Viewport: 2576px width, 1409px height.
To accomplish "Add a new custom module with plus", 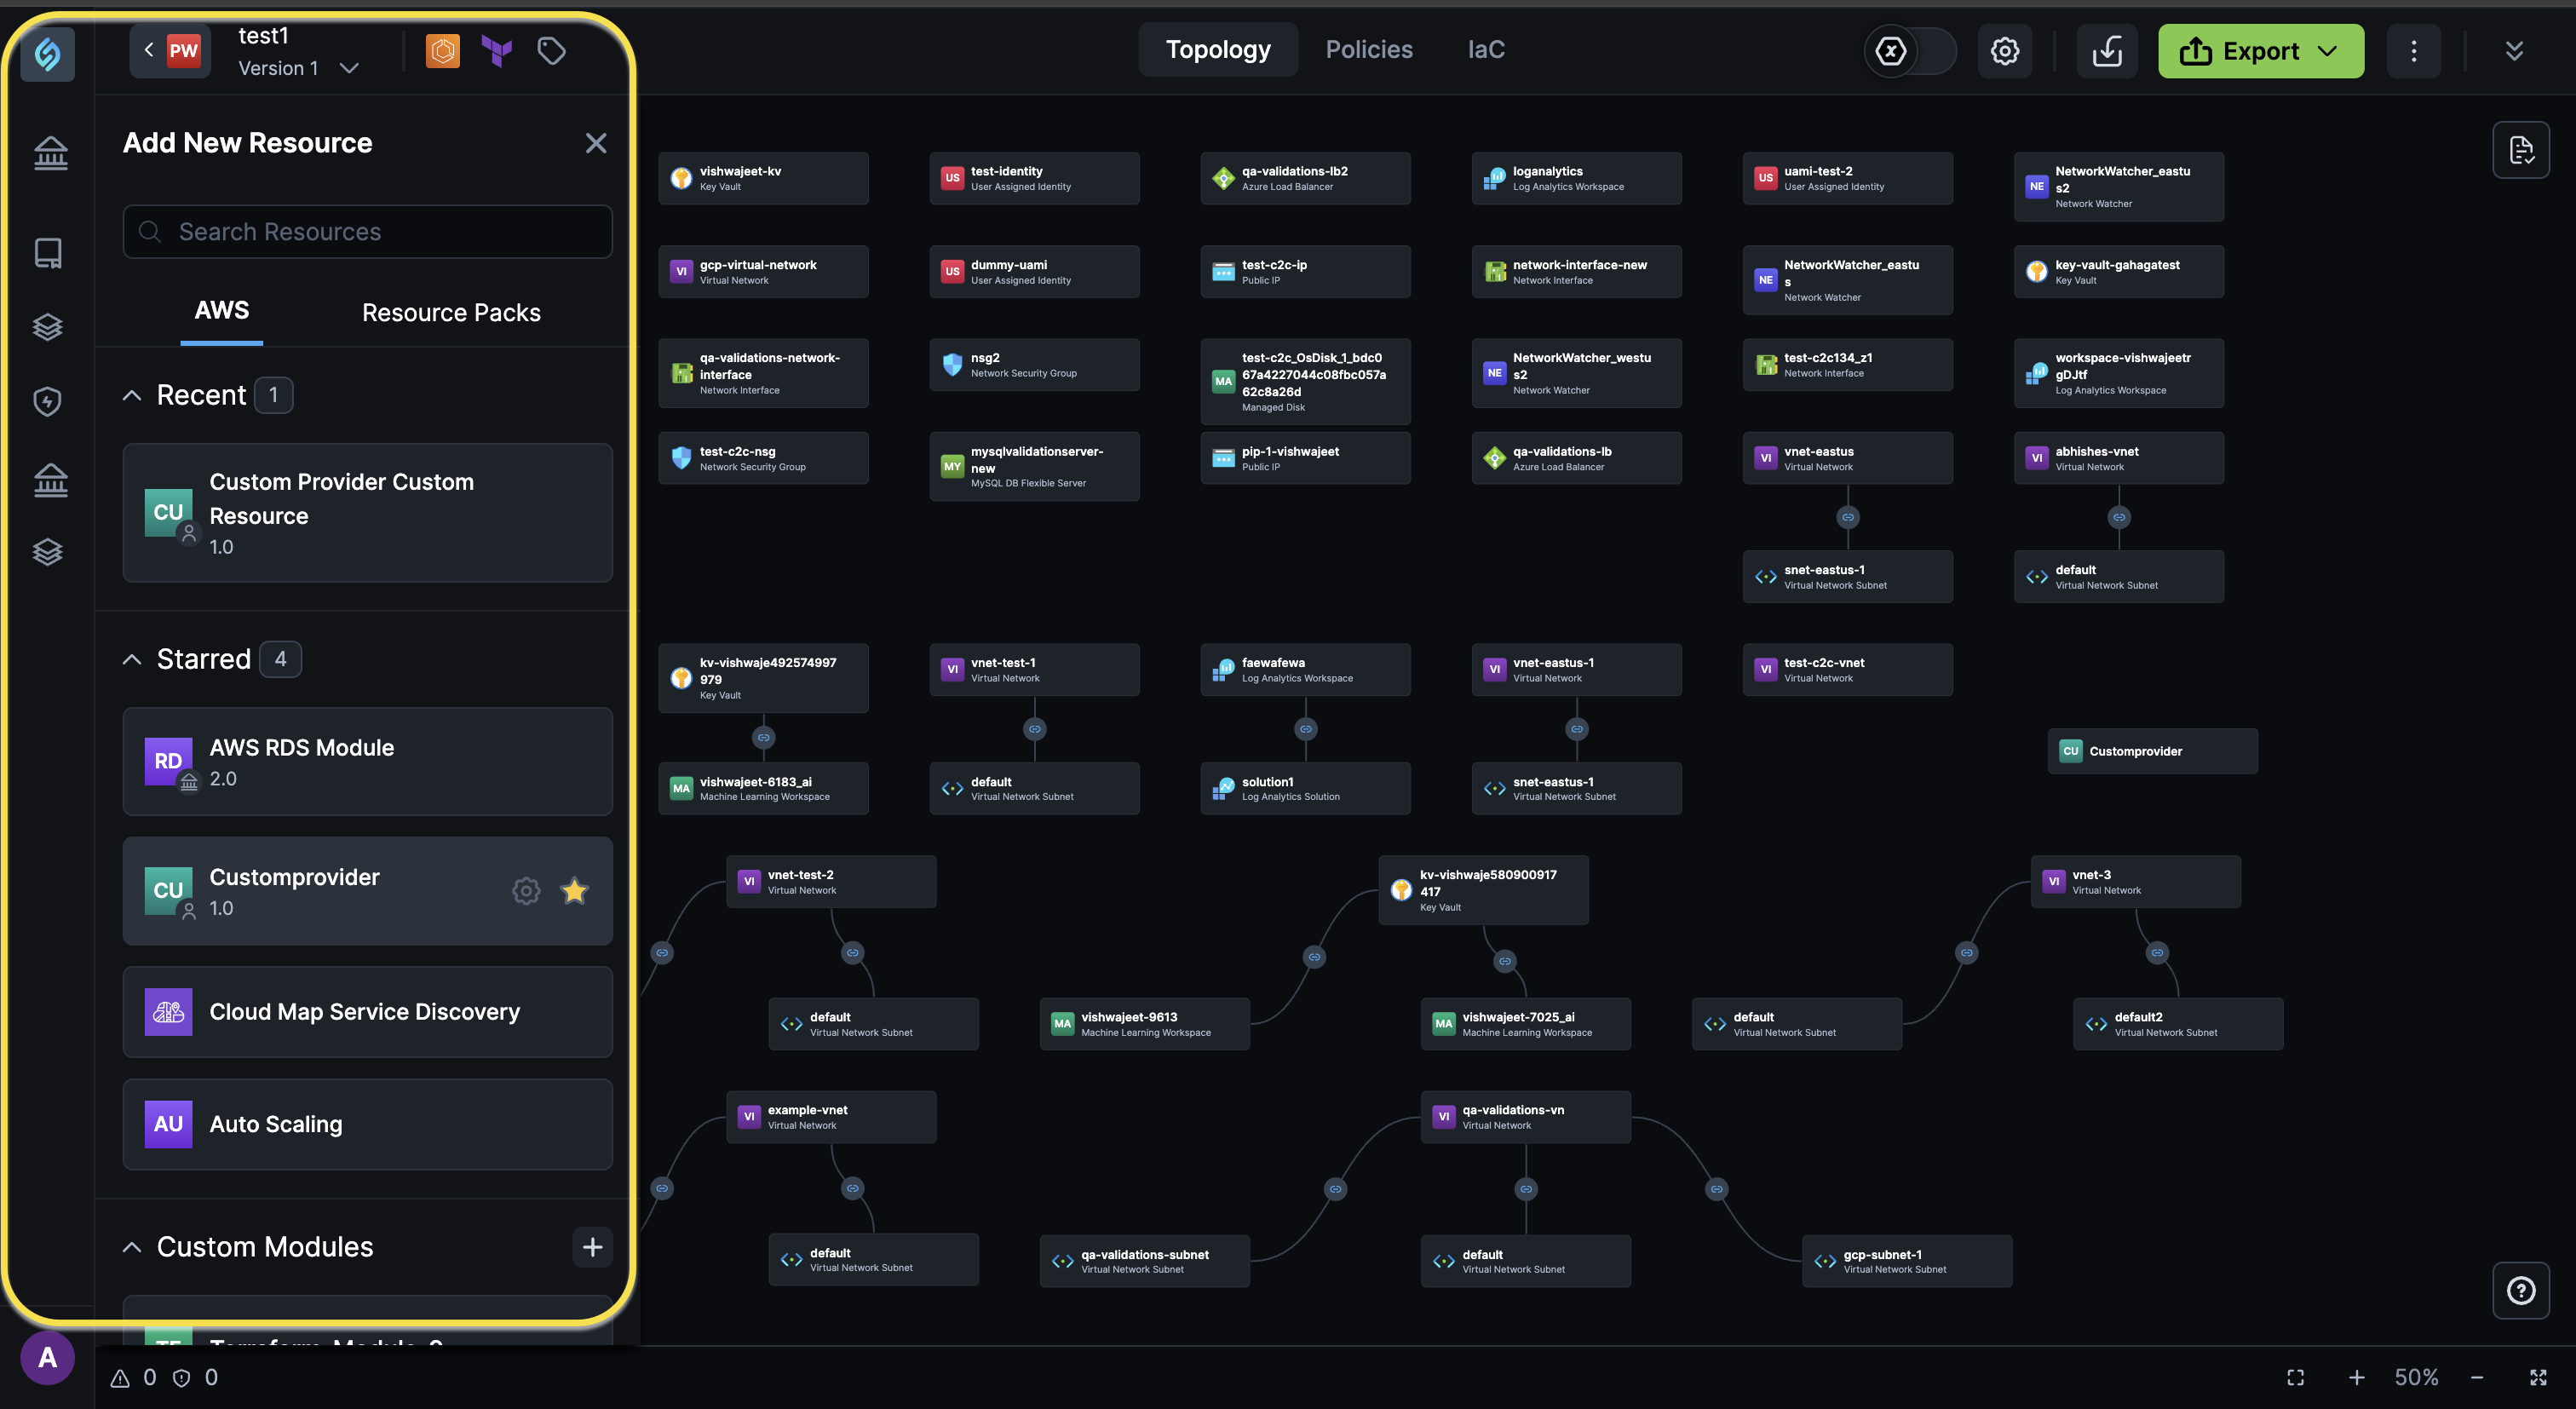I will [592, 1247].
